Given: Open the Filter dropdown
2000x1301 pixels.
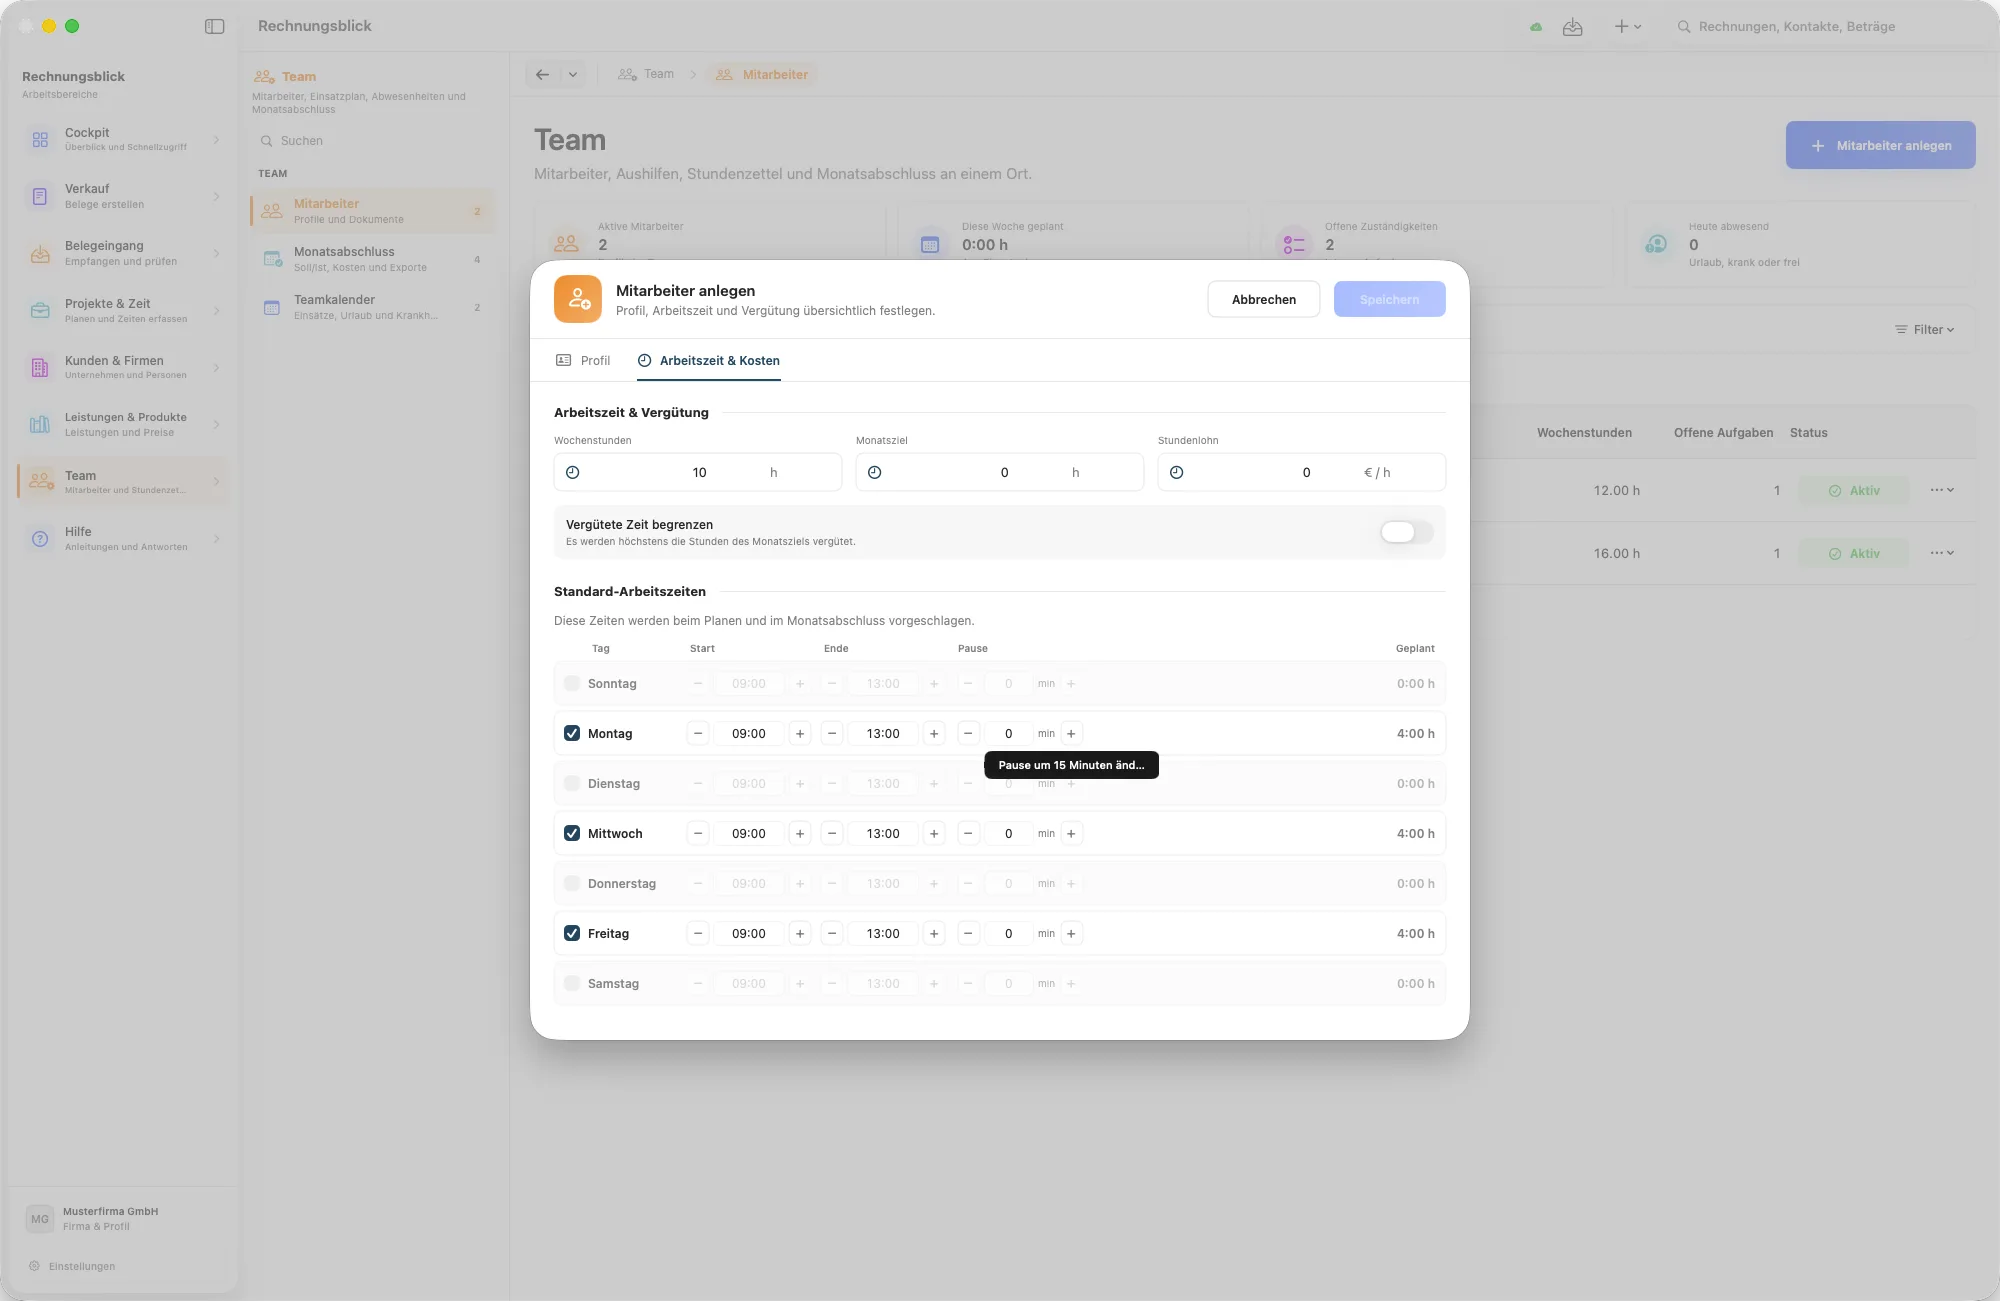Looking at the screenshot, I should click(1925, 330).
